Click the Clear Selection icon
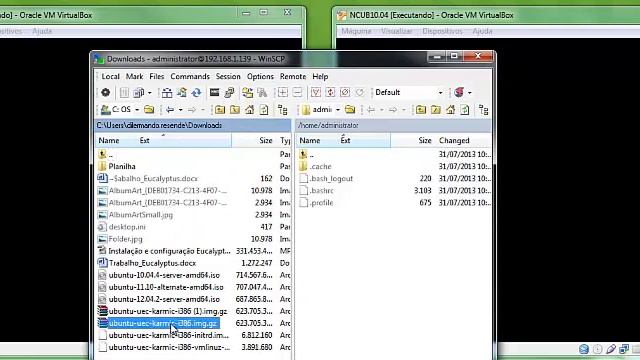This screenshot has height=360, width=640. tap(345, 93)
